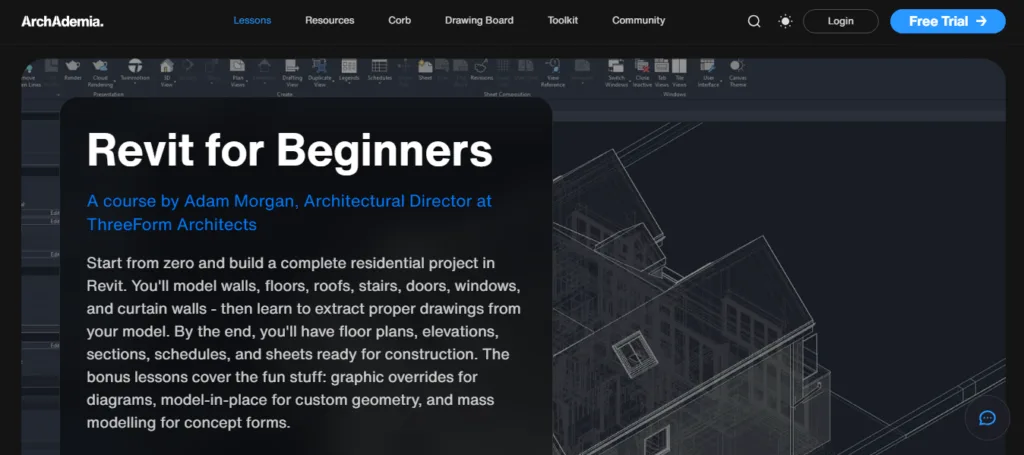The image size is (1024, 455).
Task: Launch Twinmotion from the Revit ribbon
Action: [135, 70]
